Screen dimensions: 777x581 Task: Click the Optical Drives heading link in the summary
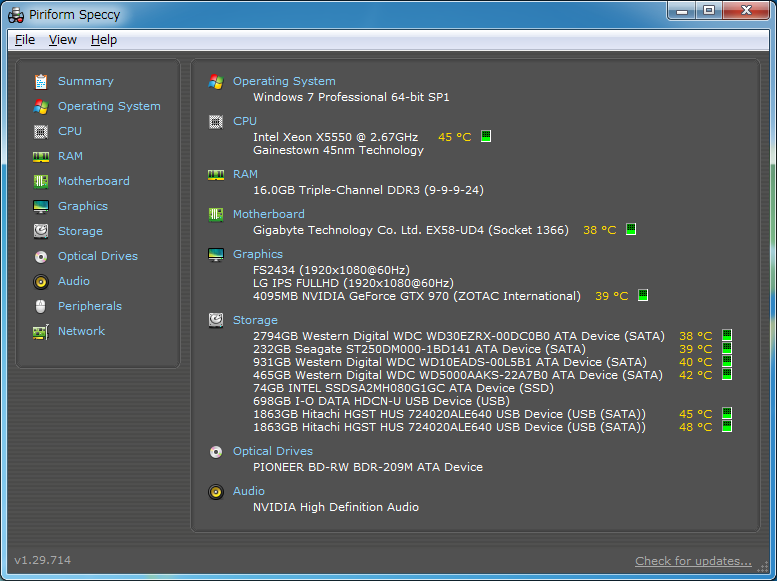[273, 451]
